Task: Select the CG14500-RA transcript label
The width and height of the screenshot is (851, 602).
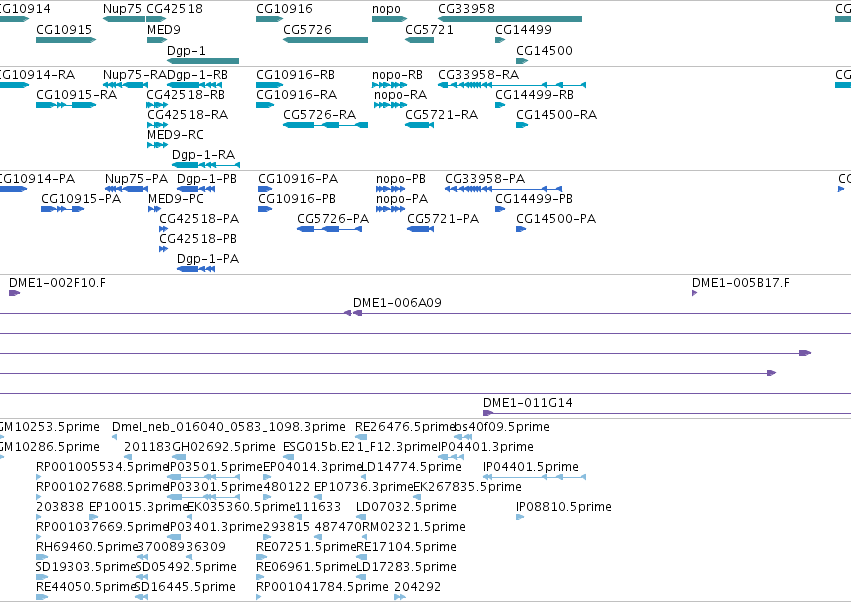Action: pyautogui.click(x=556, y=115)
